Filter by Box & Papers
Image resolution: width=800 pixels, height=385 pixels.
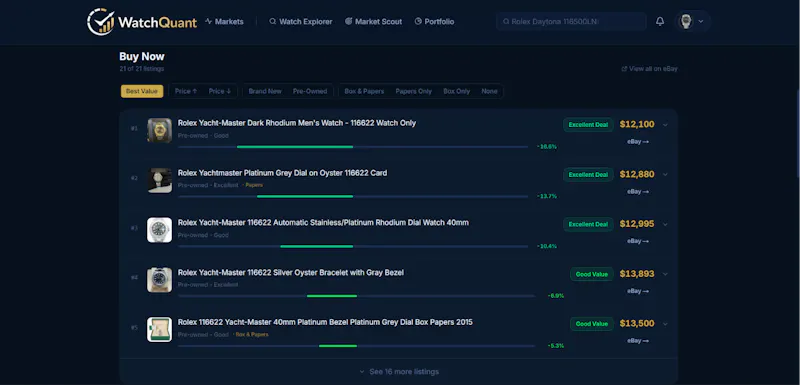364,91
